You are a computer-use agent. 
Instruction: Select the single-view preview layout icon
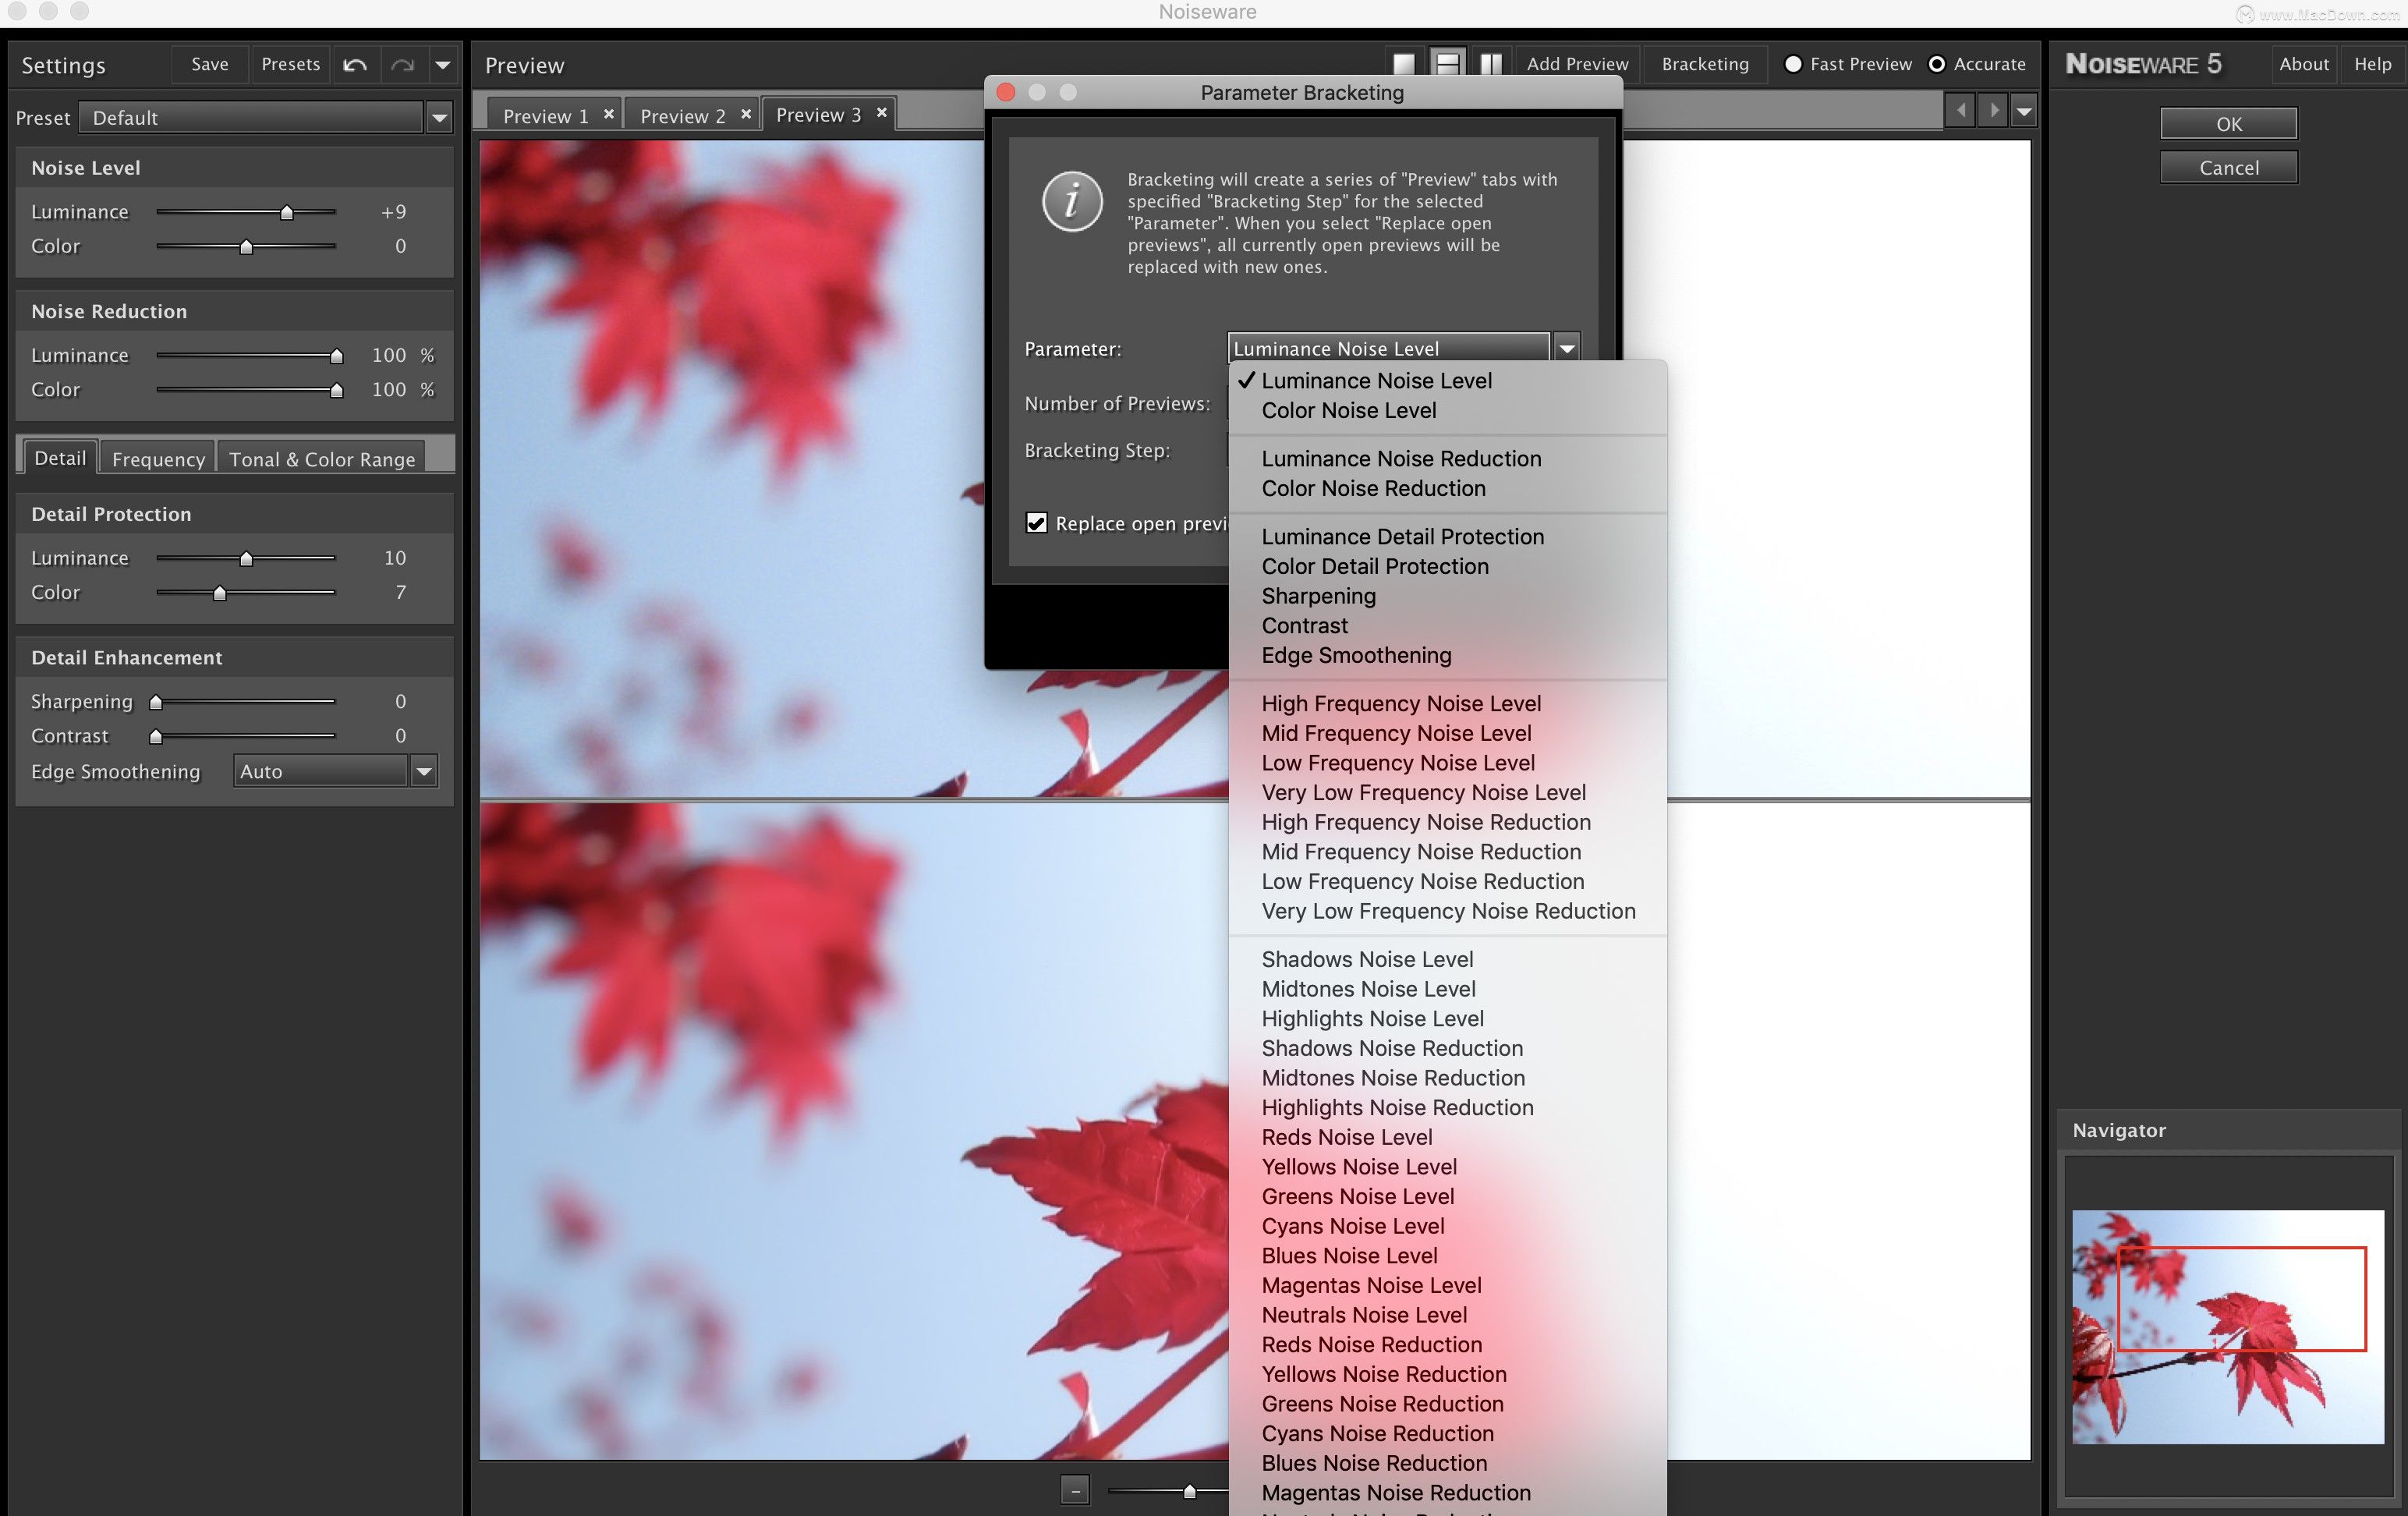[1404, 64]
